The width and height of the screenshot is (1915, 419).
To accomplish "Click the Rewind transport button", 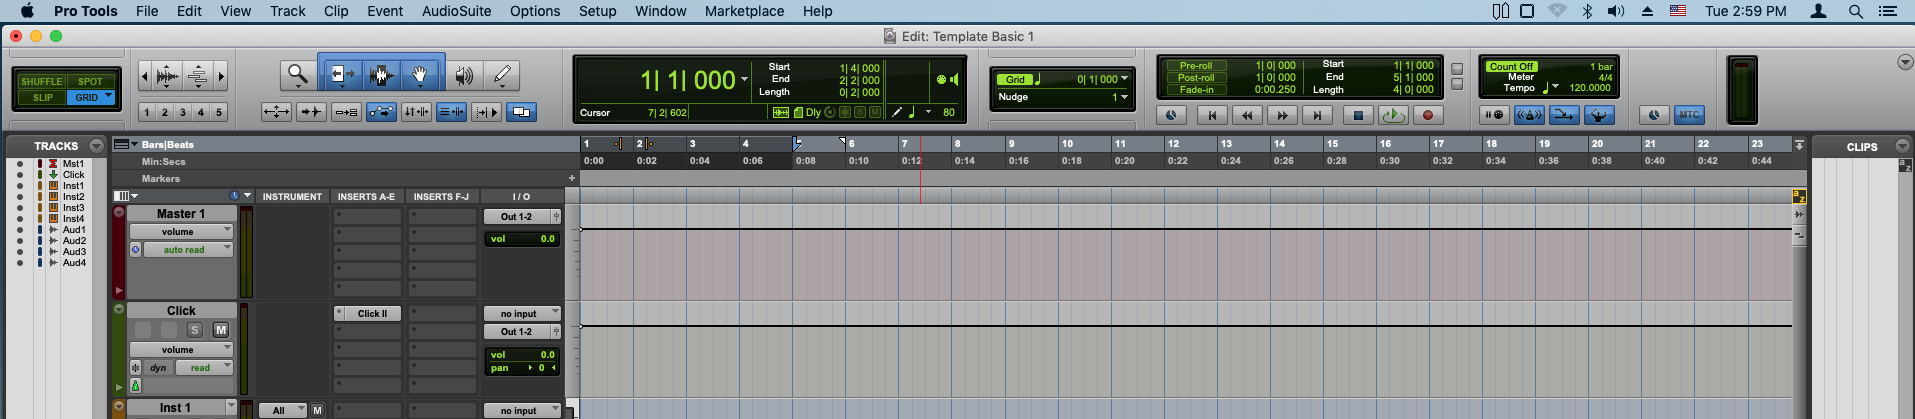I will pyautogui.click(x=1247, y=115).
